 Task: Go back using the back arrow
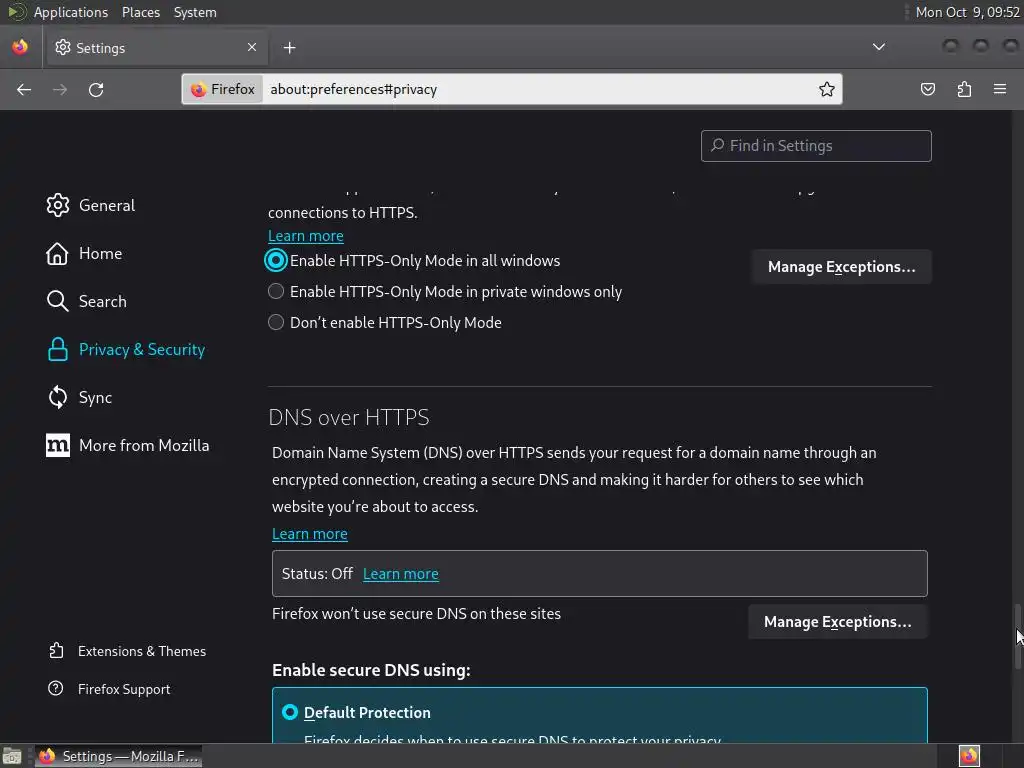[24, 89]
